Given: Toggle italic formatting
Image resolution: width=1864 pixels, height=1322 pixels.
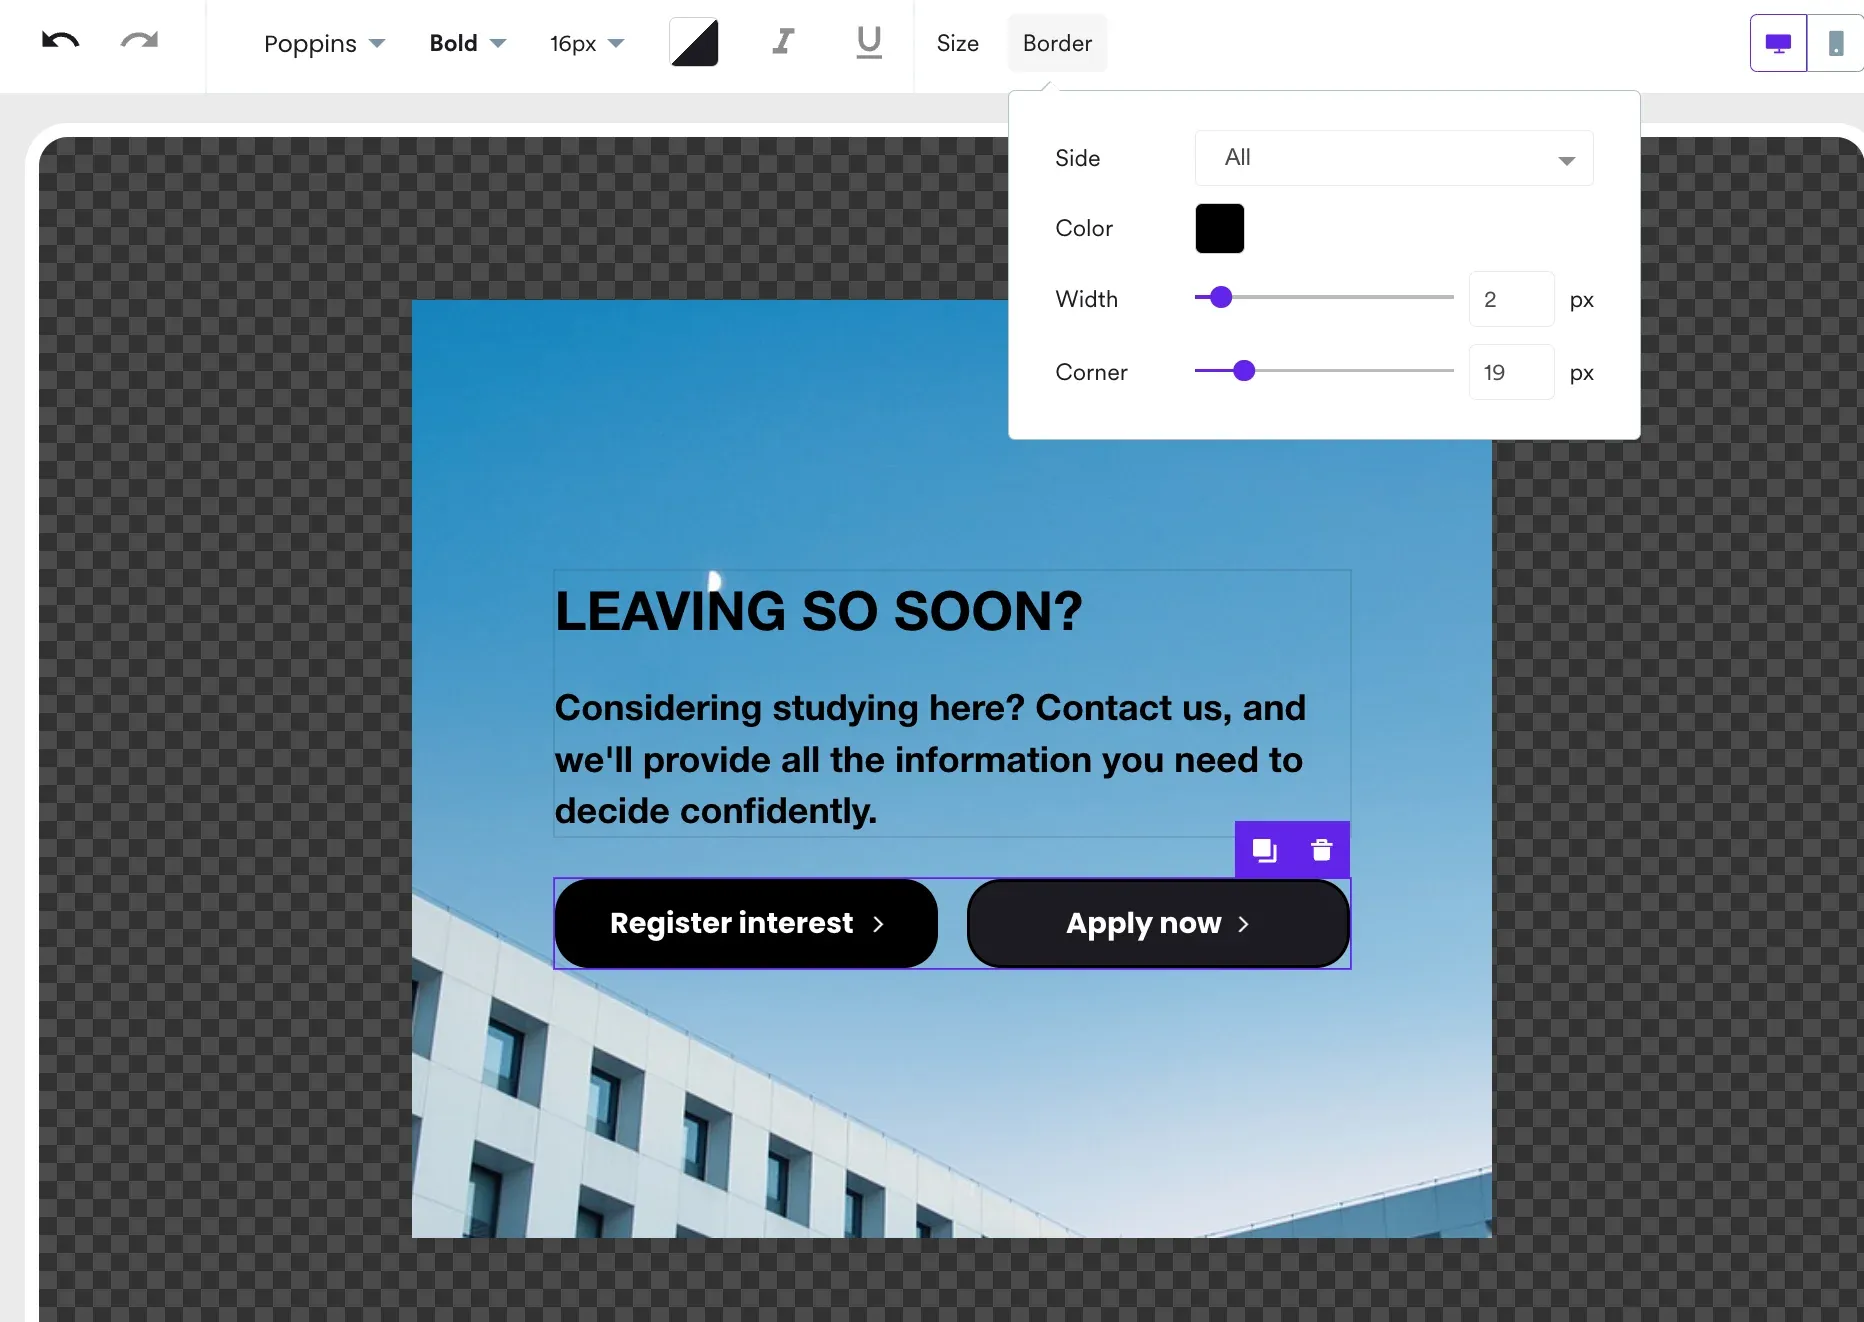Looking at the screenshot, I should (x=783, y=42).
